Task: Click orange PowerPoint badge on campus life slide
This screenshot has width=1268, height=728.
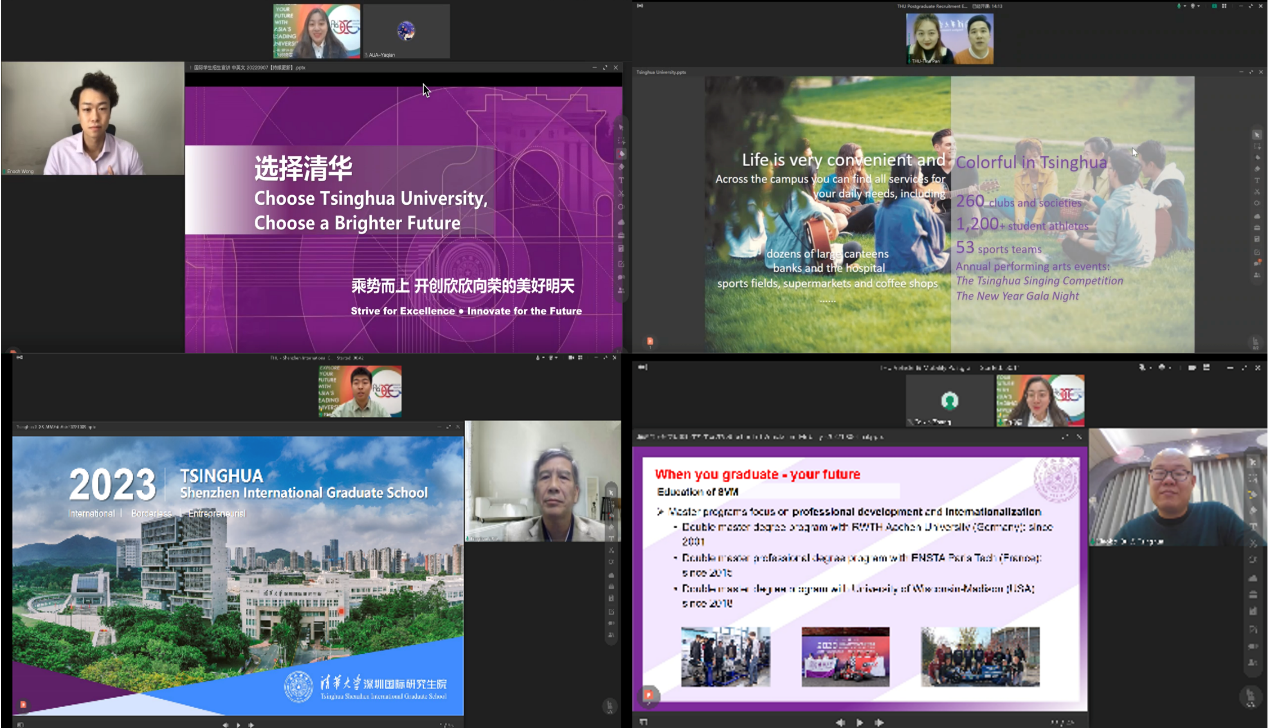Action: pyautogui.click(x=650, y=341)
